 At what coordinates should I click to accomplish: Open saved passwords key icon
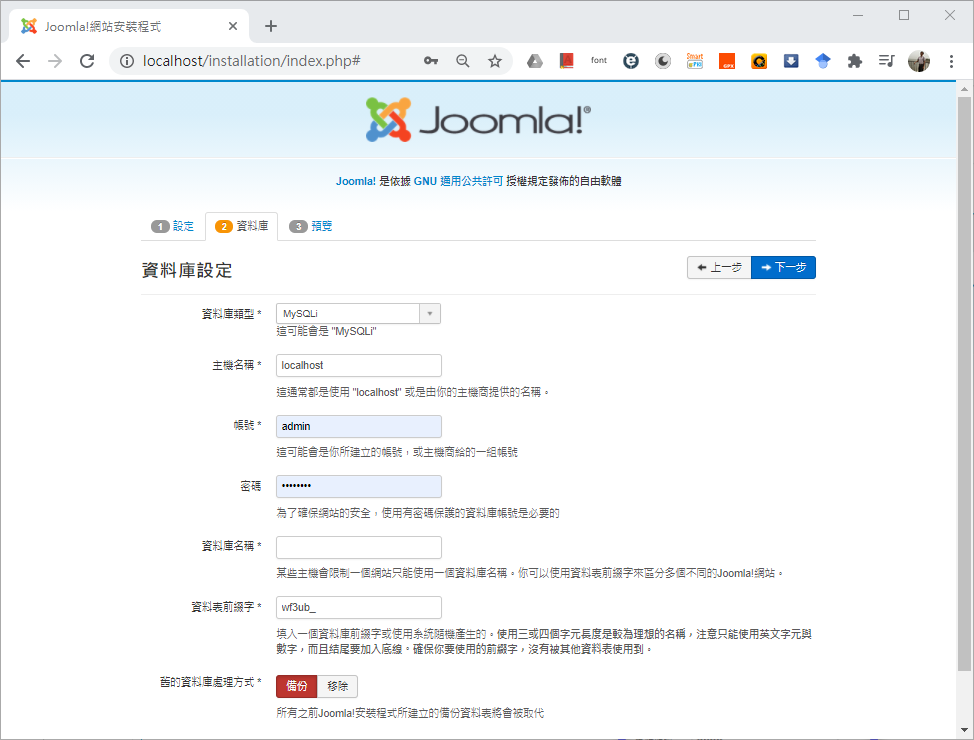(430, 61)
